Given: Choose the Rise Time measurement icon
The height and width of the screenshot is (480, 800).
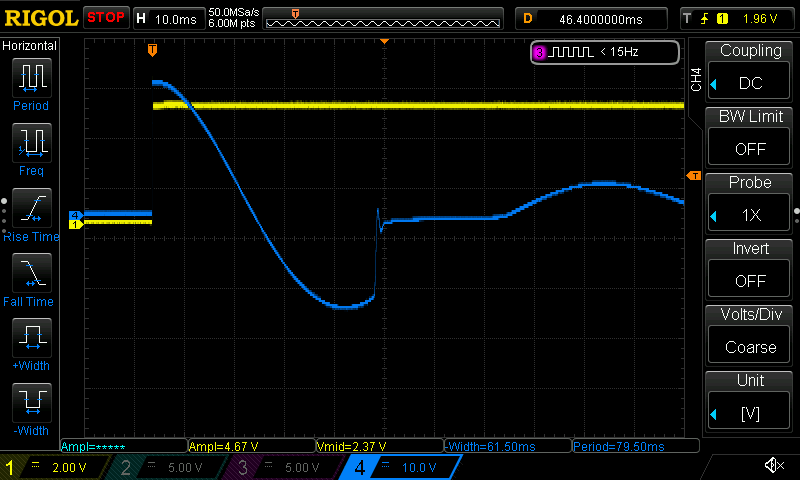Looking at the screenshot, I should pyautogui.click(x=32, y=208).
